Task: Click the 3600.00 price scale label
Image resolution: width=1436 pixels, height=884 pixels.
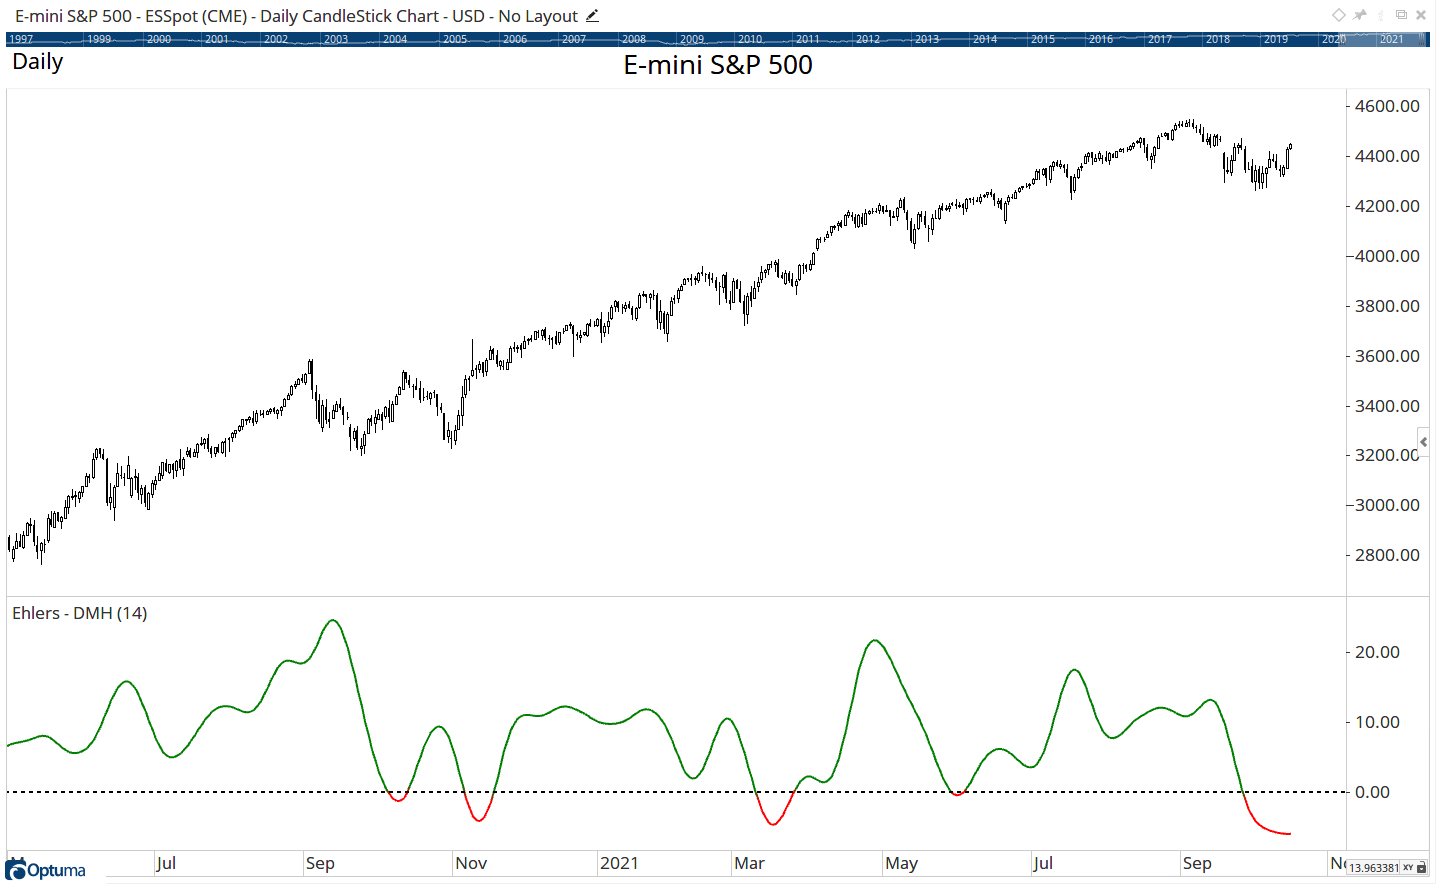Action: point(1387,356)
